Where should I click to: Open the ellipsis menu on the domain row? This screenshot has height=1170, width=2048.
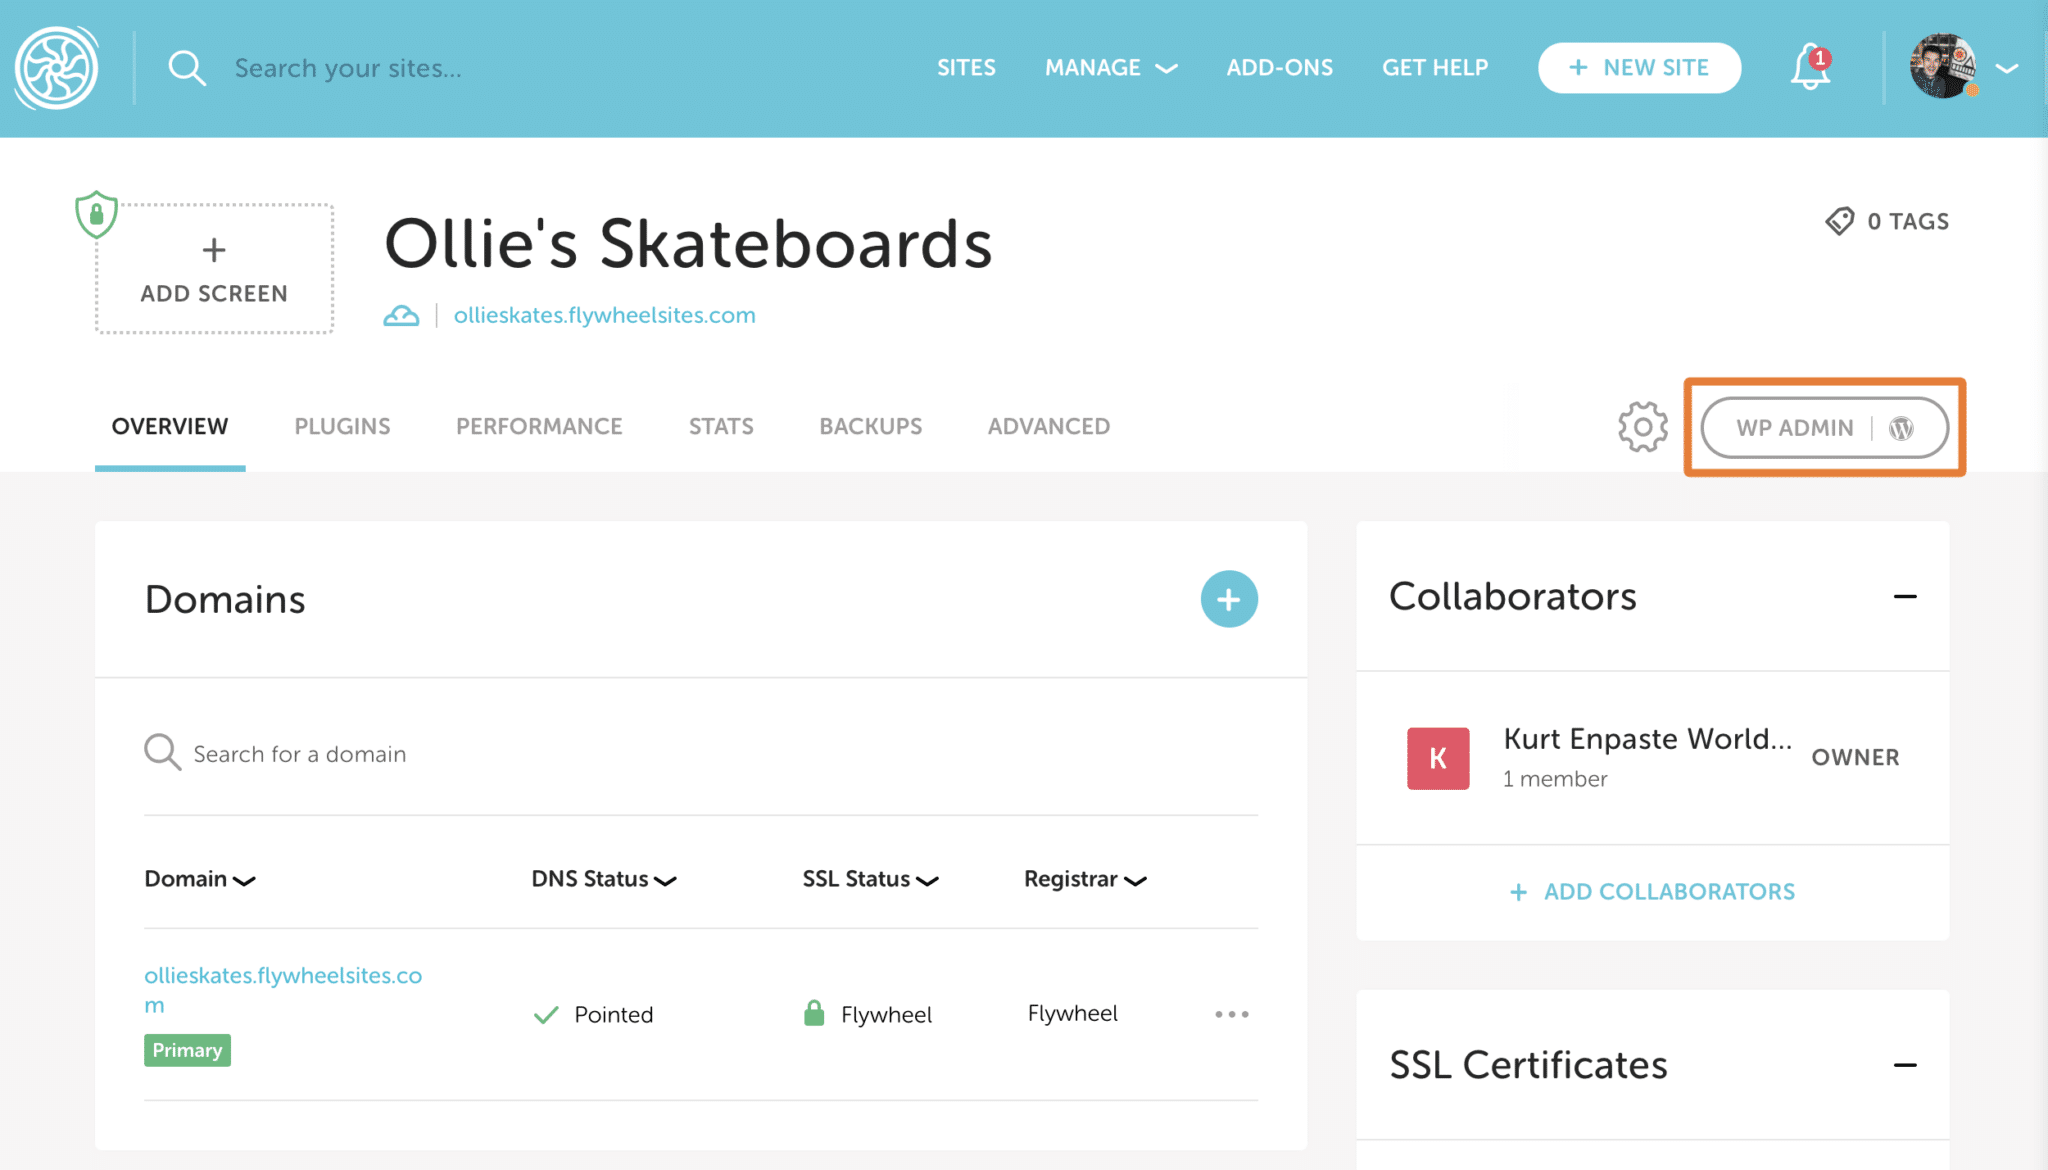1232,1013
